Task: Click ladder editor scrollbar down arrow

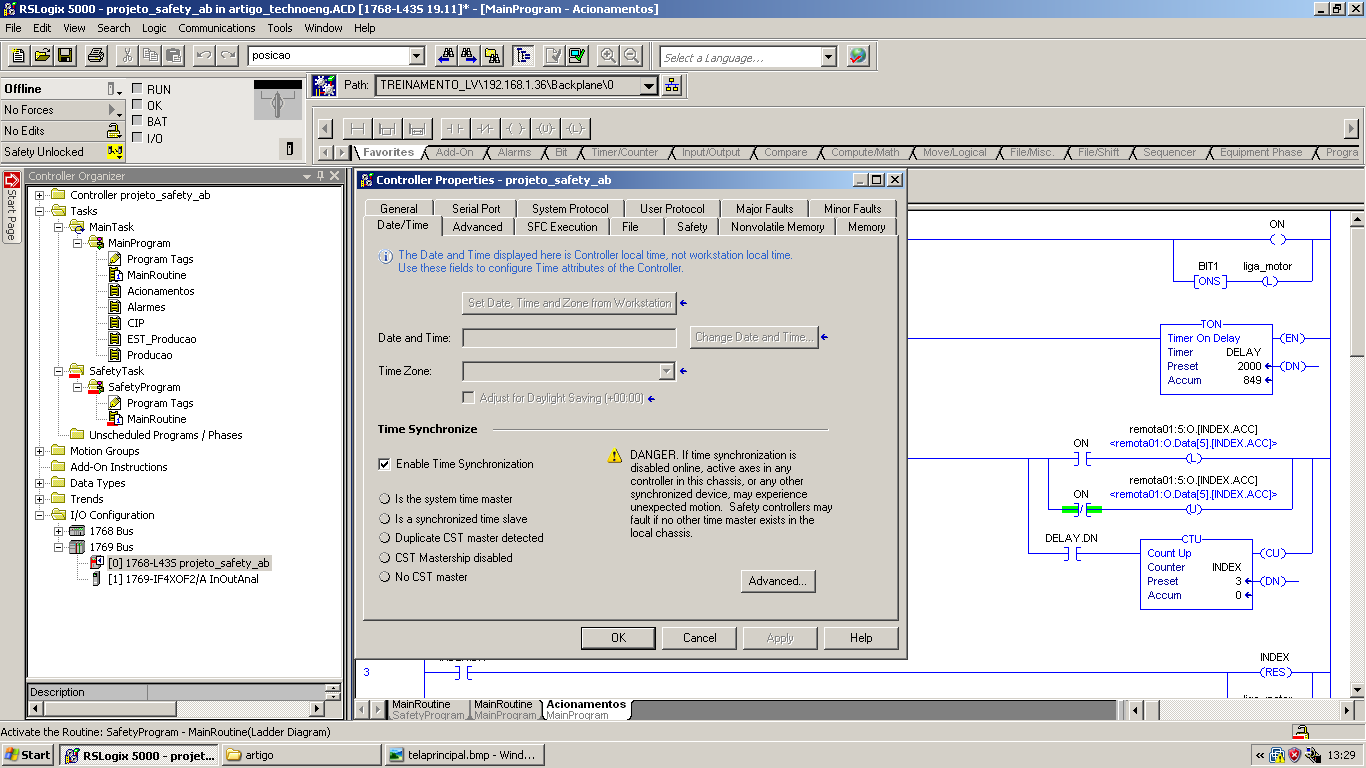Action: (1357, 690)
